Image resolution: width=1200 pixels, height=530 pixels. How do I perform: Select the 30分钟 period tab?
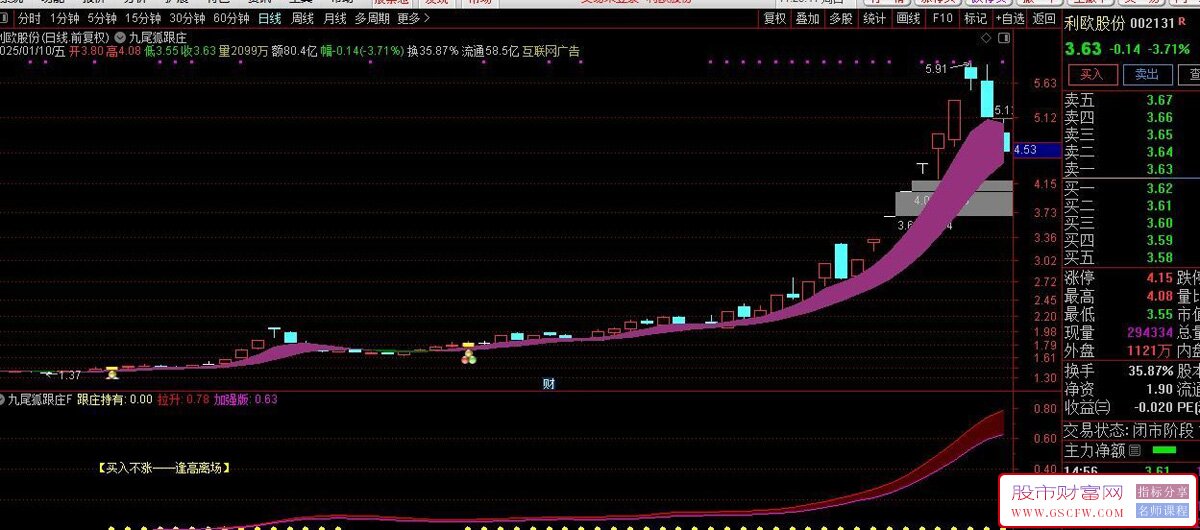coord(187,18)
